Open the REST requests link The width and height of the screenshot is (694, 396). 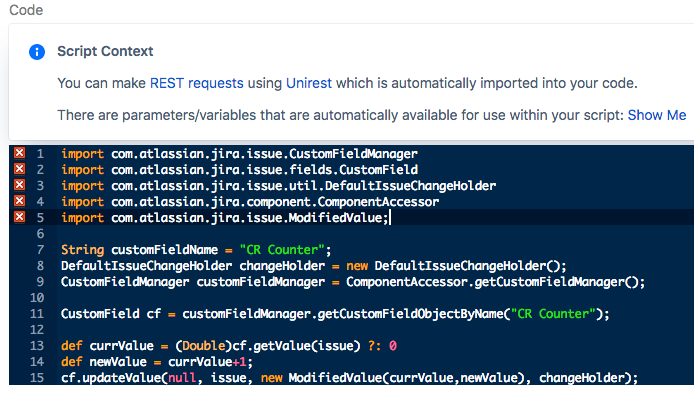point(197,83)
